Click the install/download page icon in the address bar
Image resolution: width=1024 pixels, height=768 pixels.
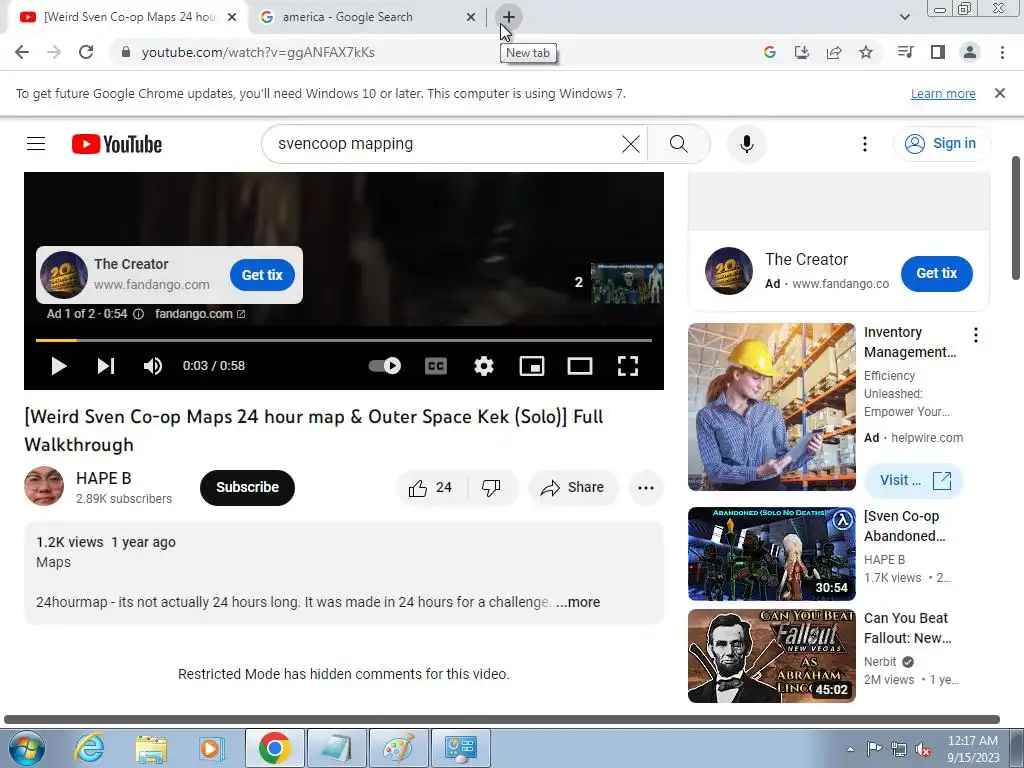pyautogui.click(x=801, y=52)
